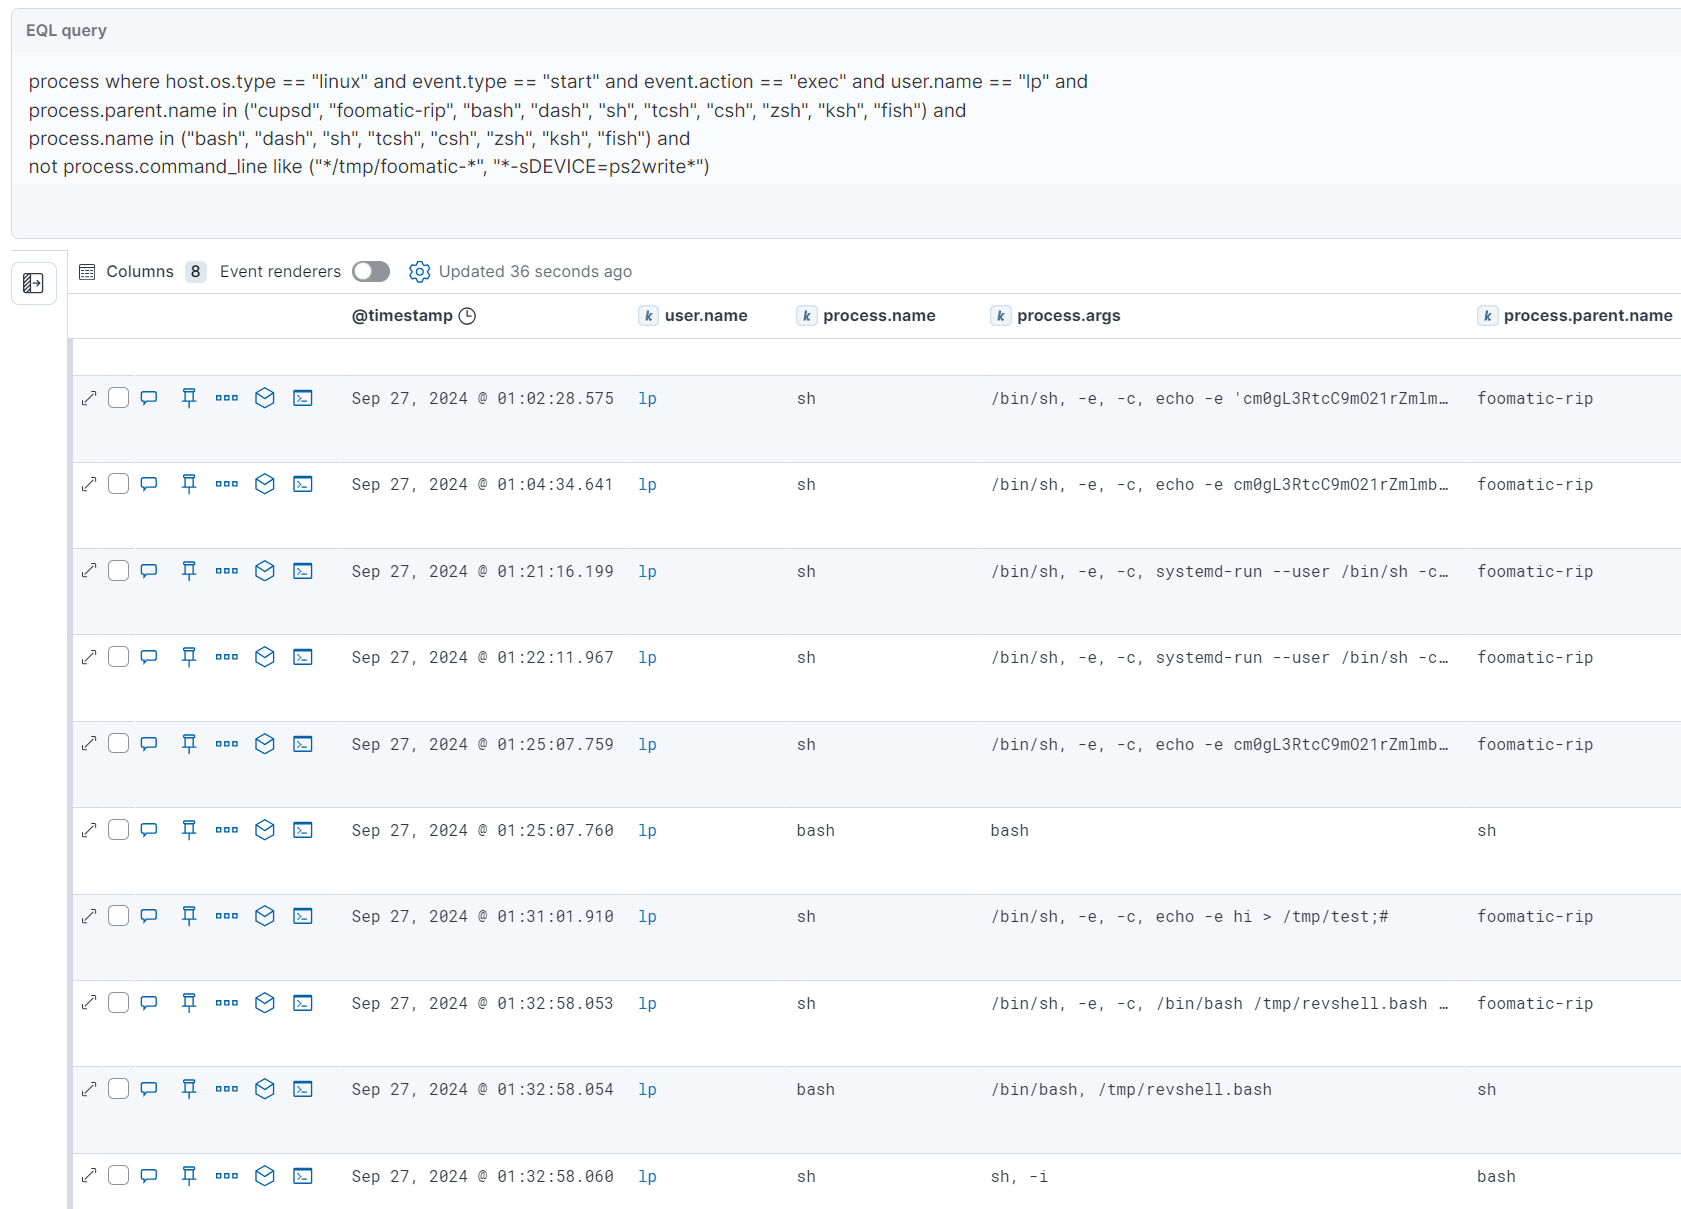1681x1209 pixels.
Task: Open session view for /tmp/revshell.bash bash event
Action: tap(303, 1090)
